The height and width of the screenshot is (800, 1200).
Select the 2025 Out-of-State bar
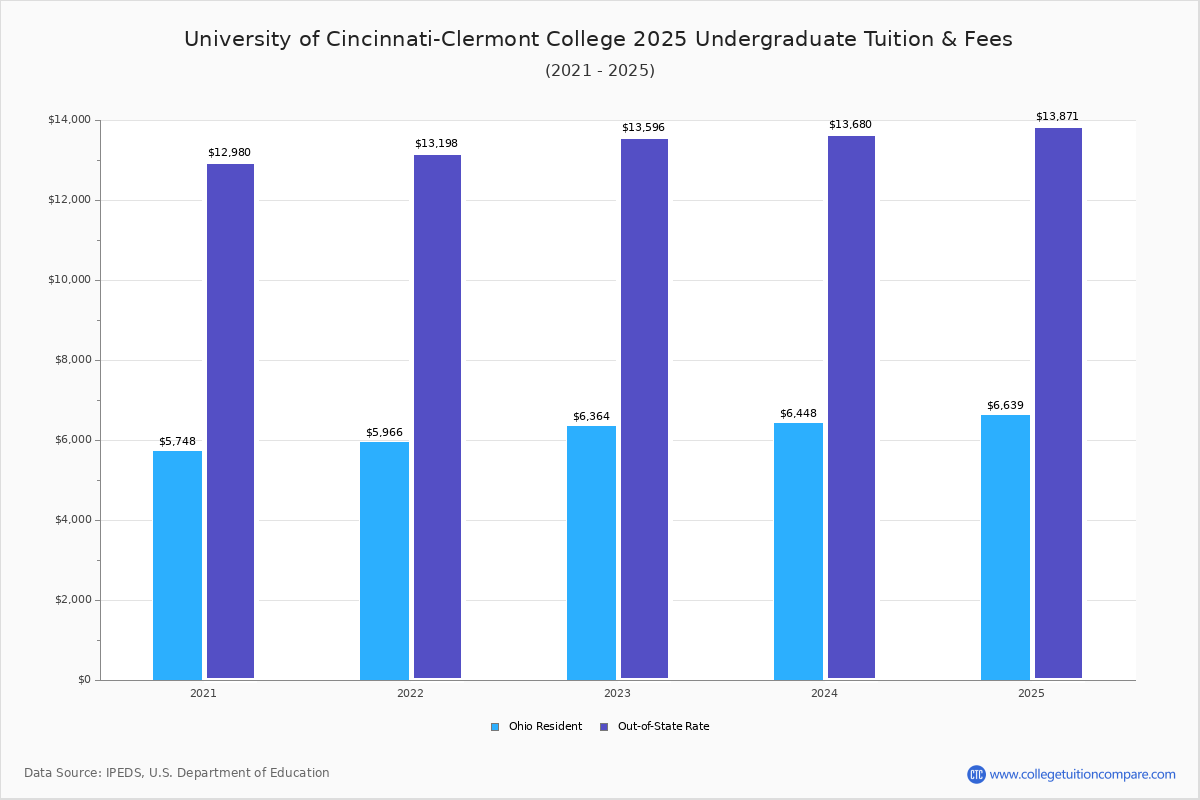(1058, 403)
